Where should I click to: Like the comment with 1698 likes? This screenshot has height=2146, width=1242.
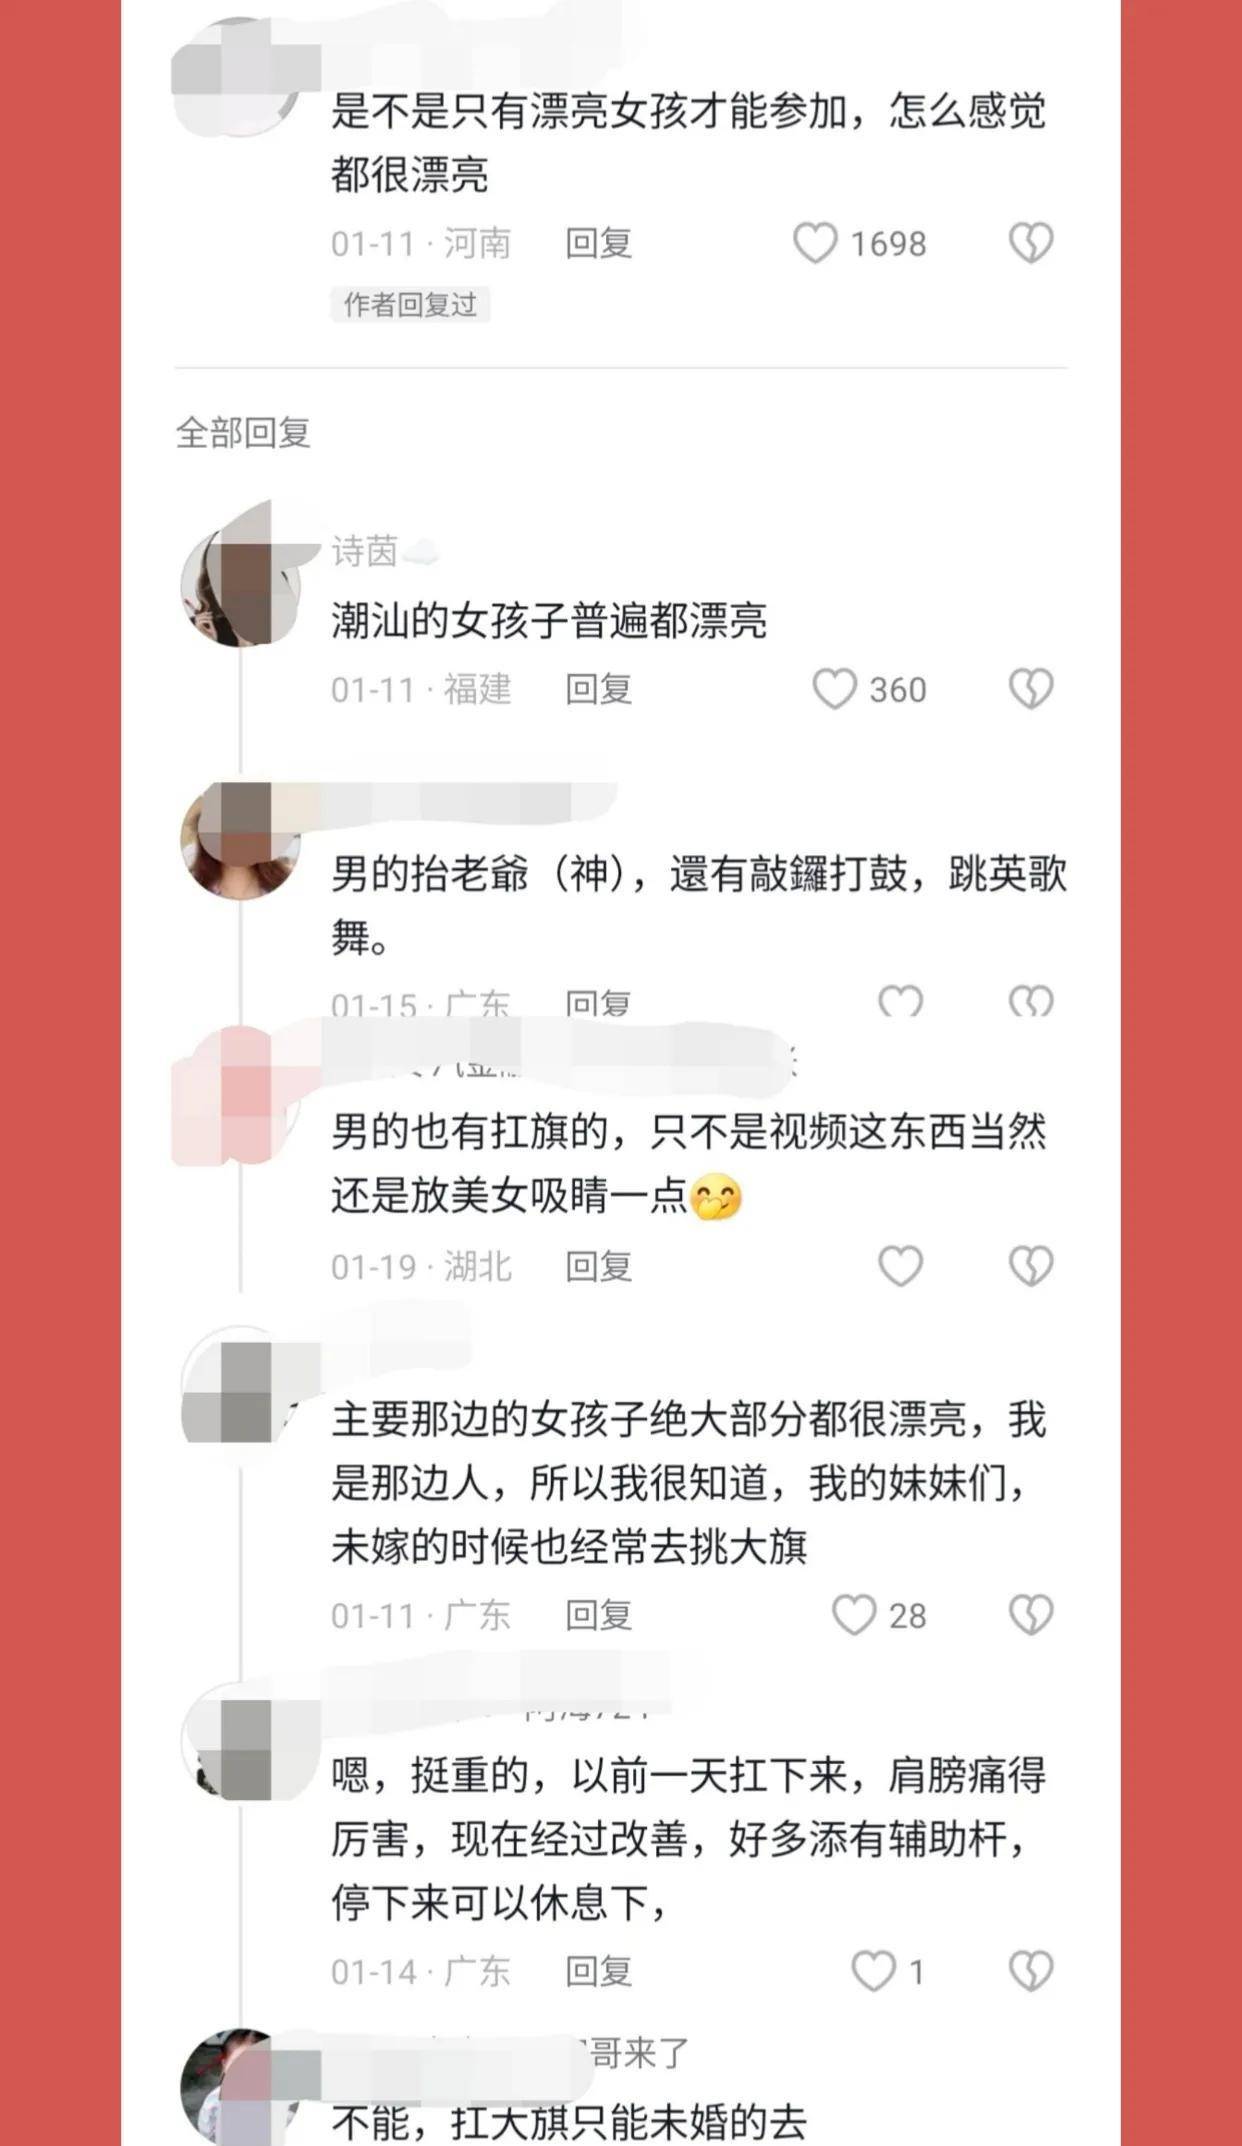(815, 243)
